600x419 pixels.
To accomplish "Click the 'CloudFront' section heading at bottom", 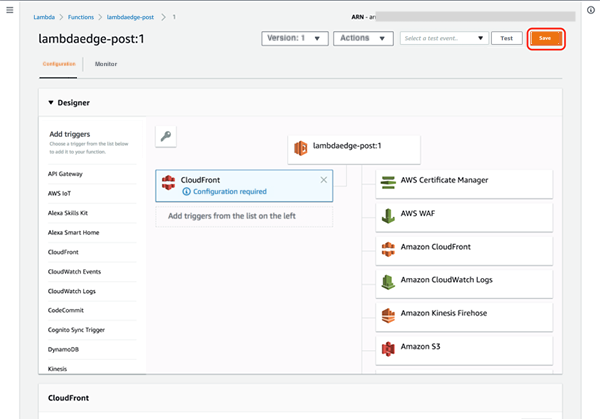I will [x=68, y=398].
